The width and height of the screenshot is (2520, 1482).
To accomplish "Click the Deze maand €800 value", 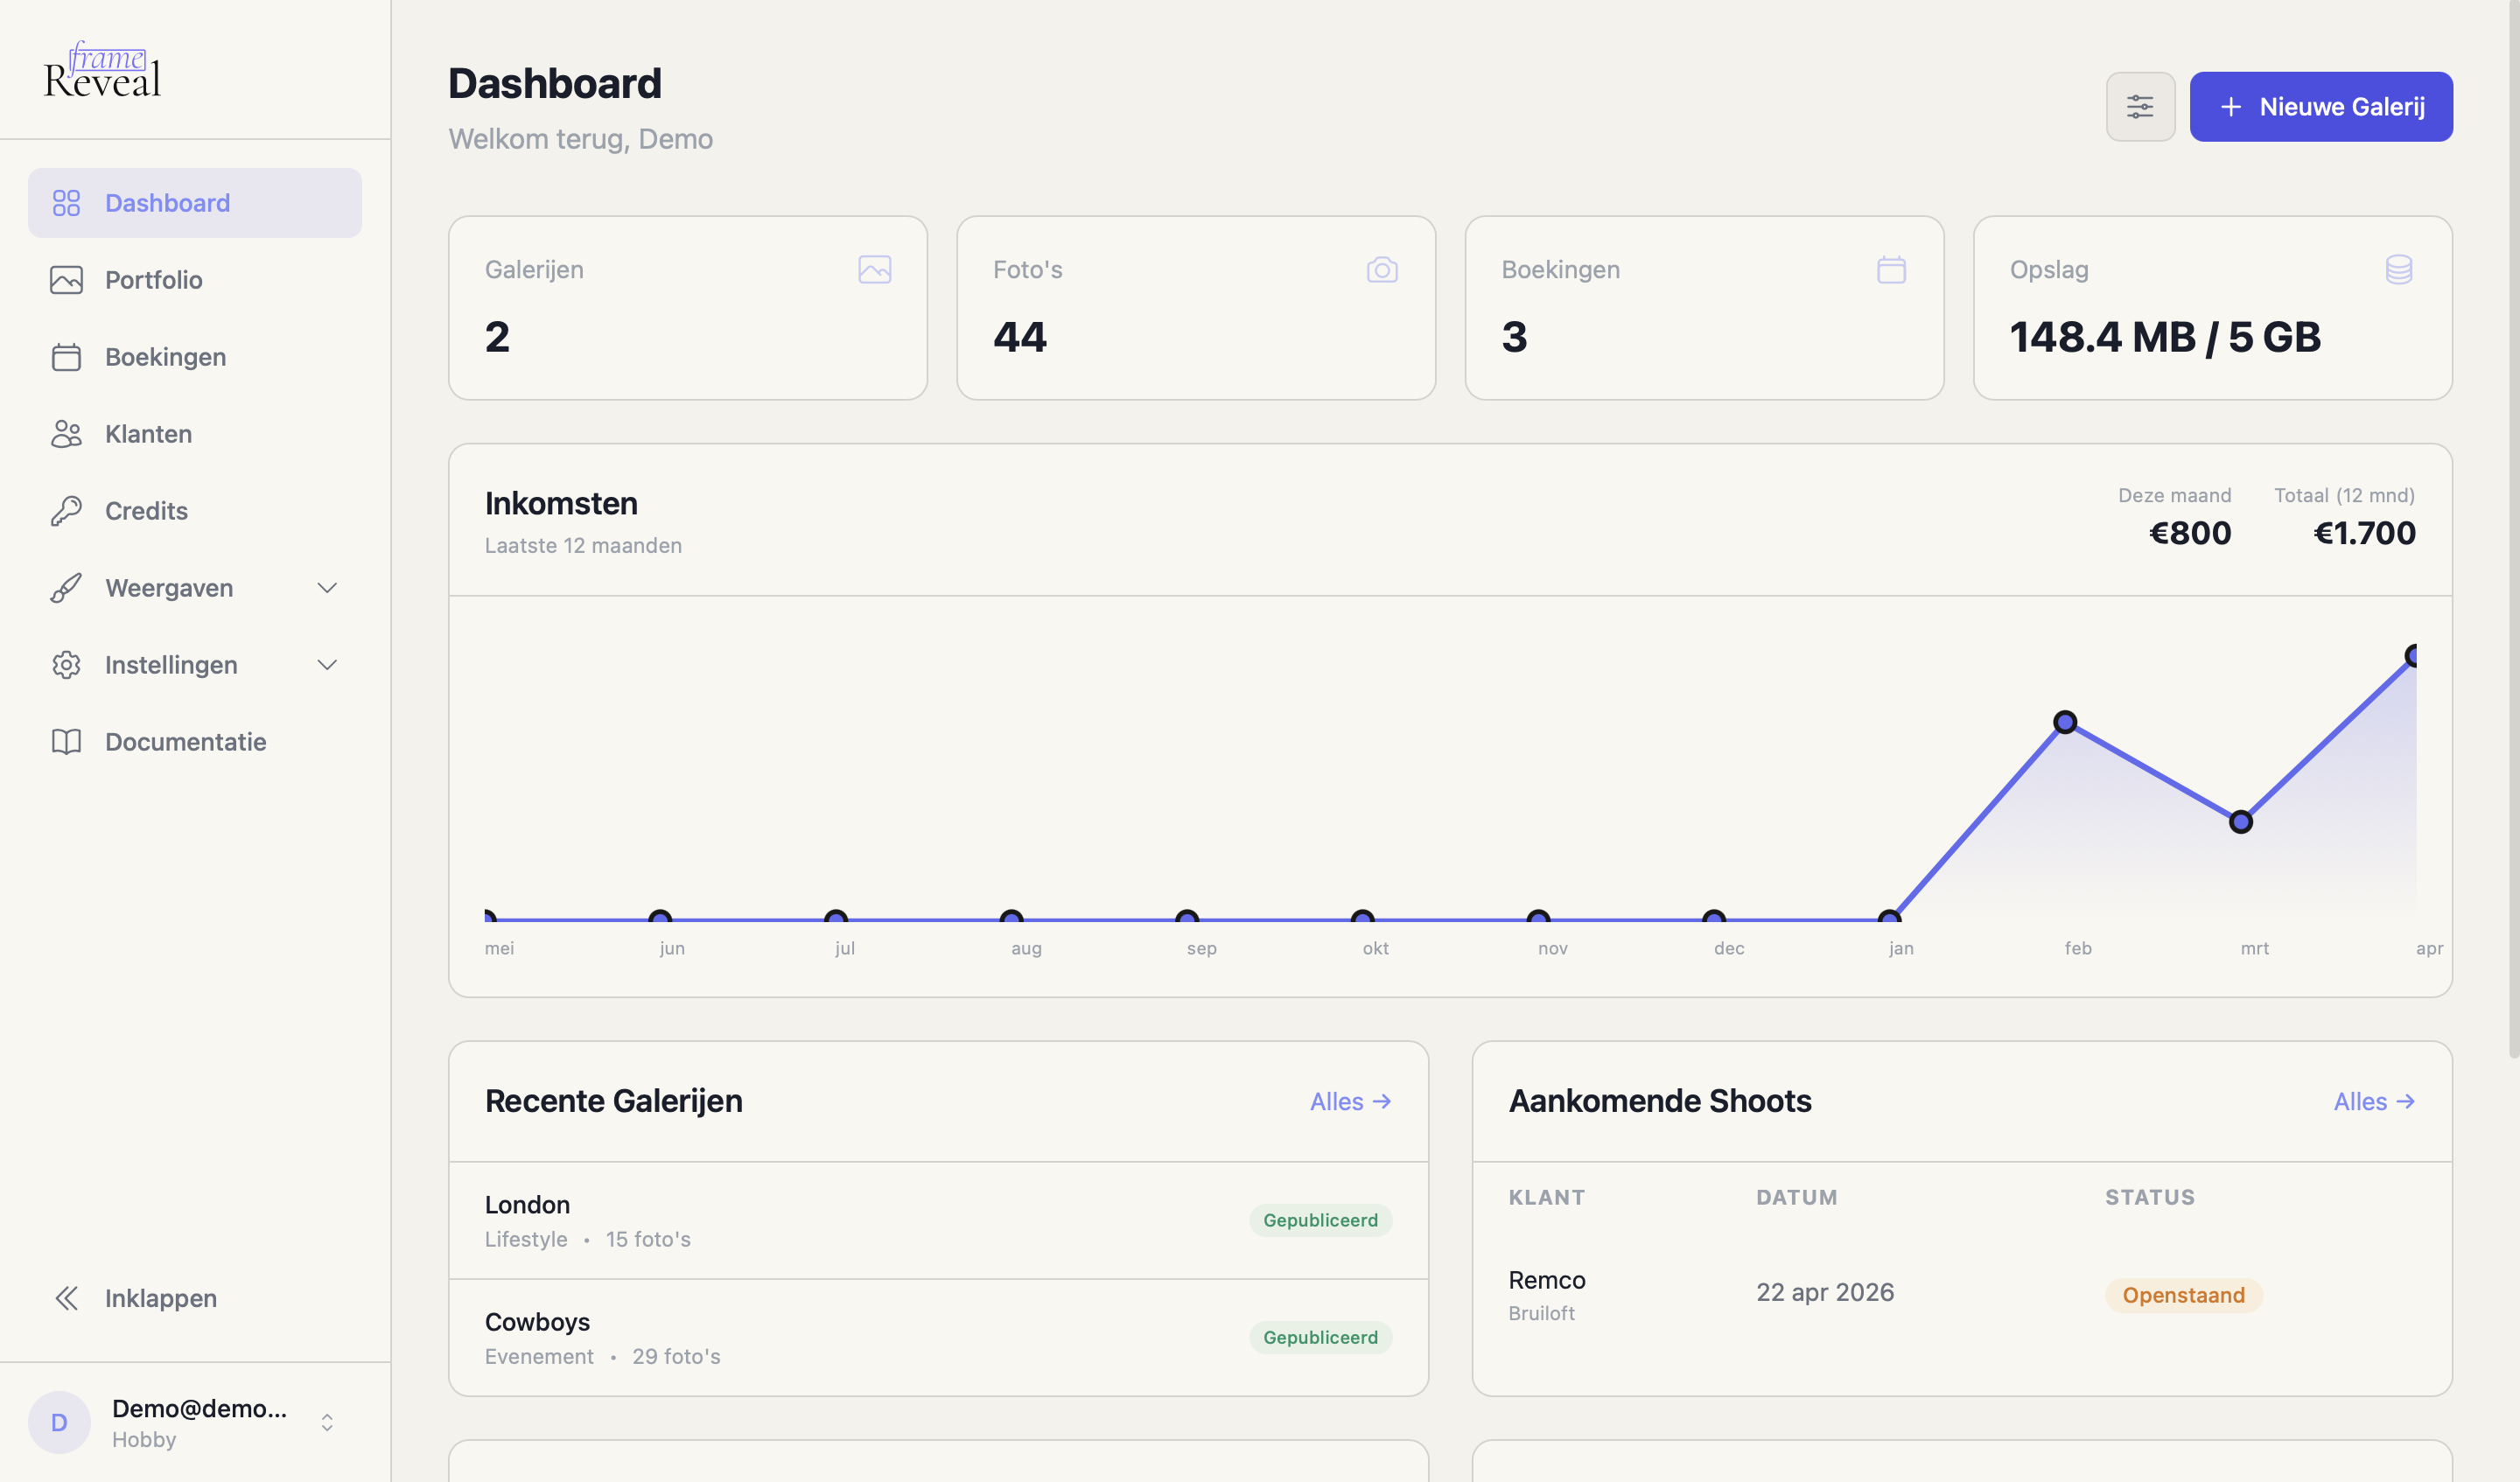I will click(x=2190, y=533).
